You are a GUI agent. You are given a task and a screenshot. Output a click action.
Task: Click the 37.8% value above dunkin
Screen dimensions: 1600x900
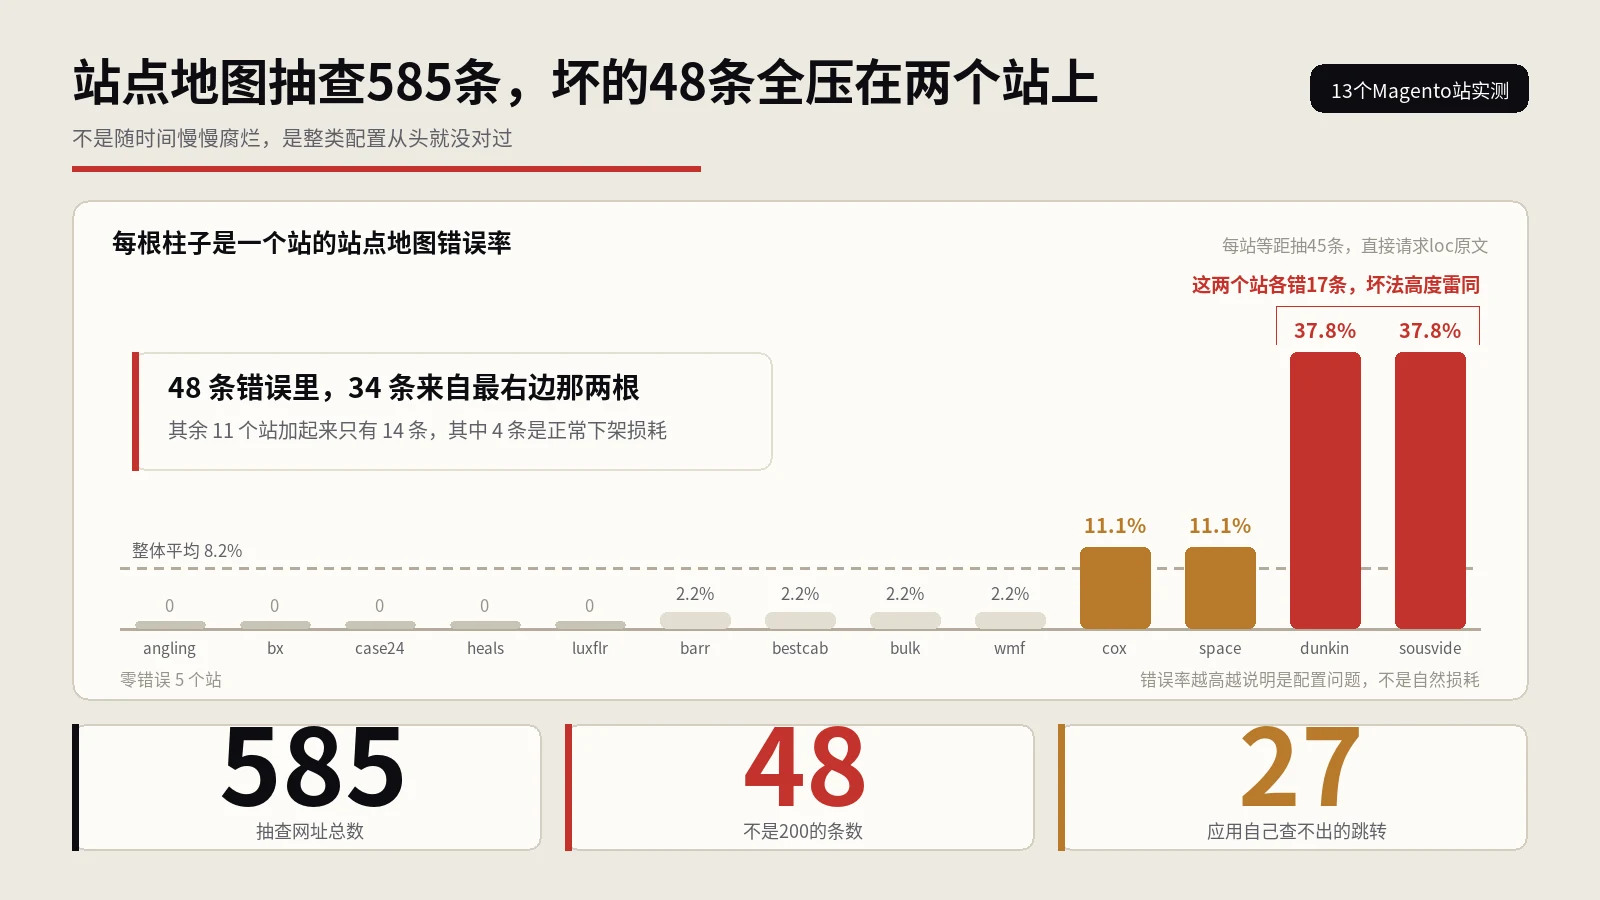click(1325, 331)
